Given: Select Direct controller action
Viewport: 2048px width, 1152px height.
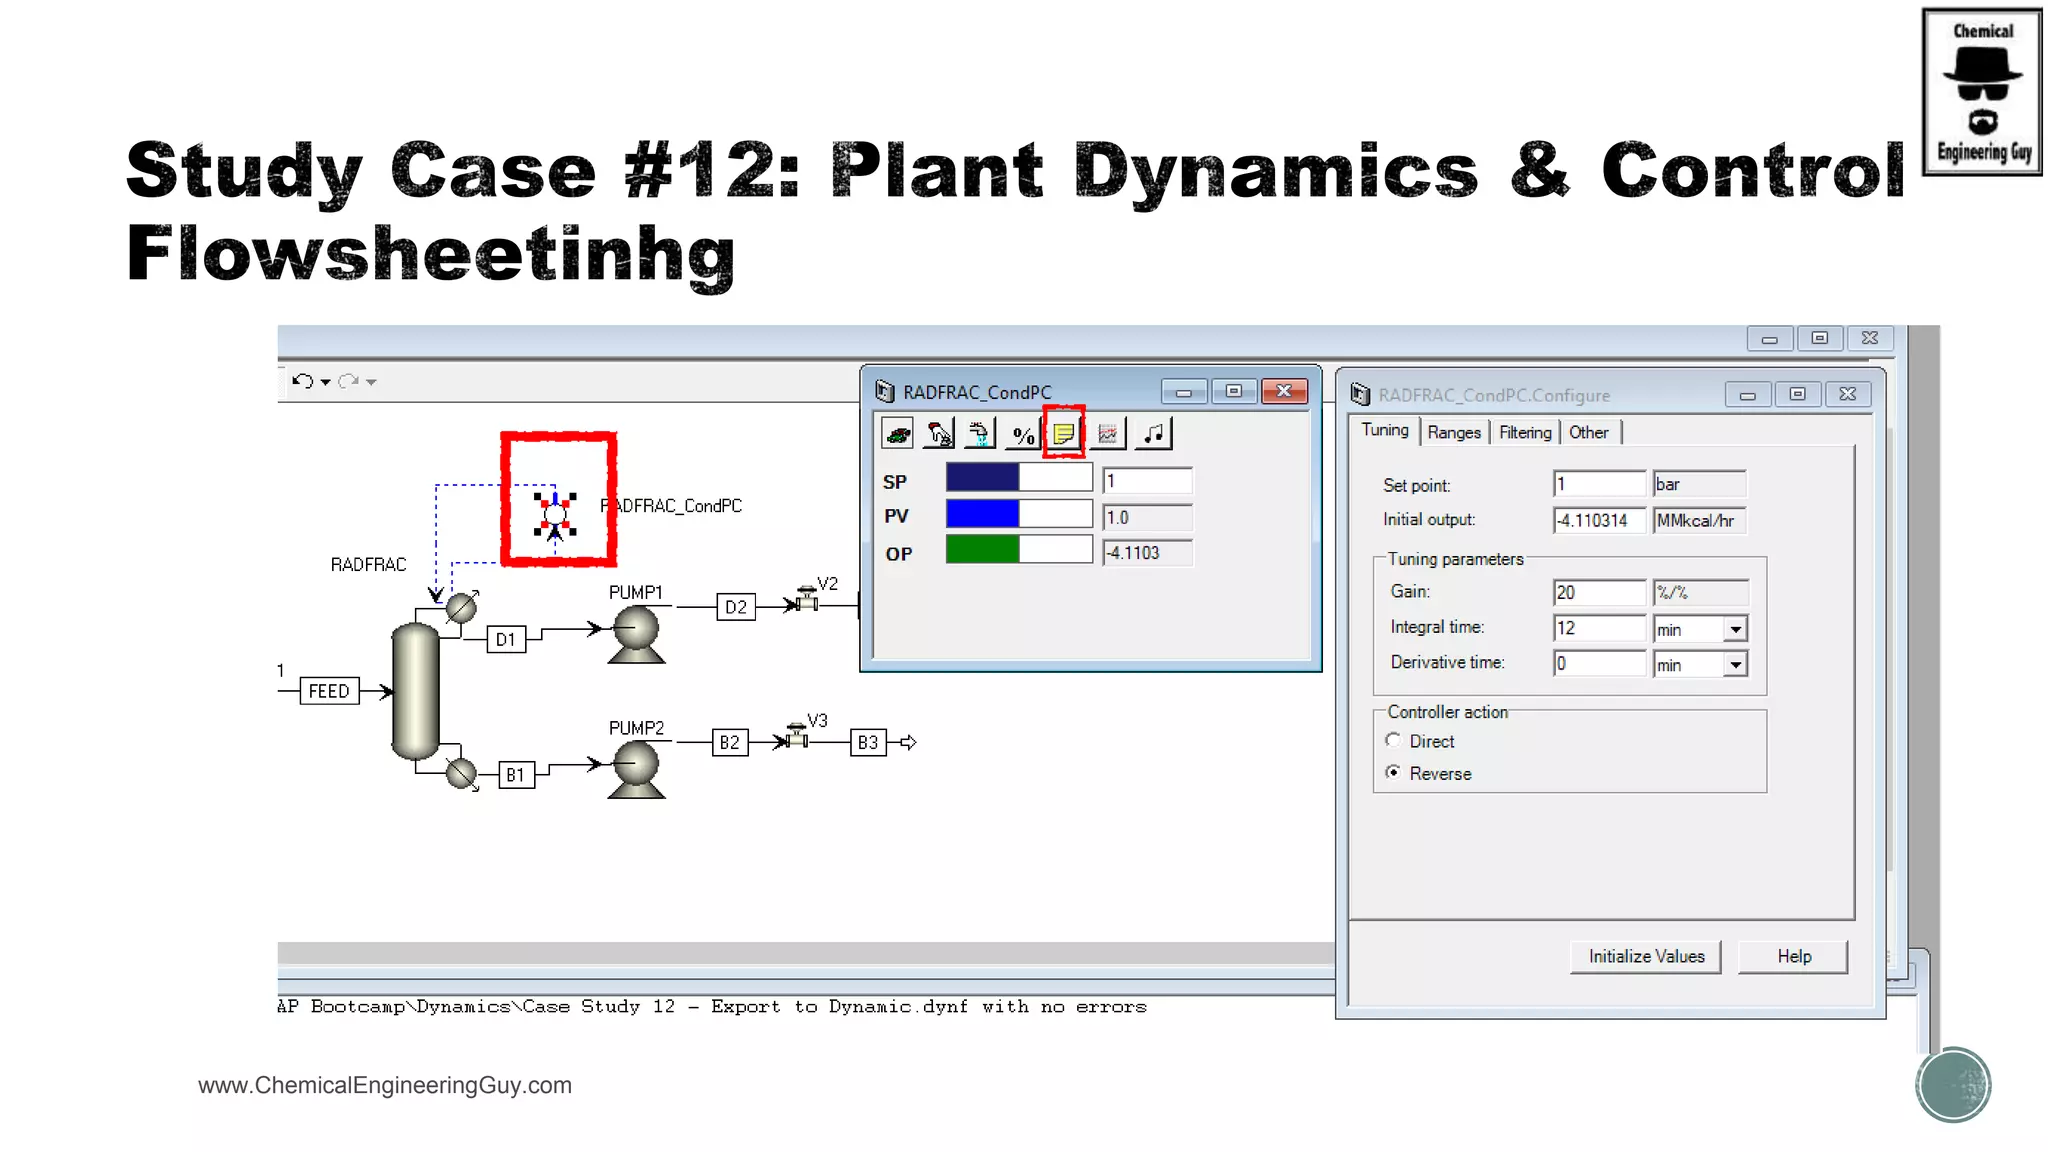Looking at the screenshot, I should [x=1393, y=740].
